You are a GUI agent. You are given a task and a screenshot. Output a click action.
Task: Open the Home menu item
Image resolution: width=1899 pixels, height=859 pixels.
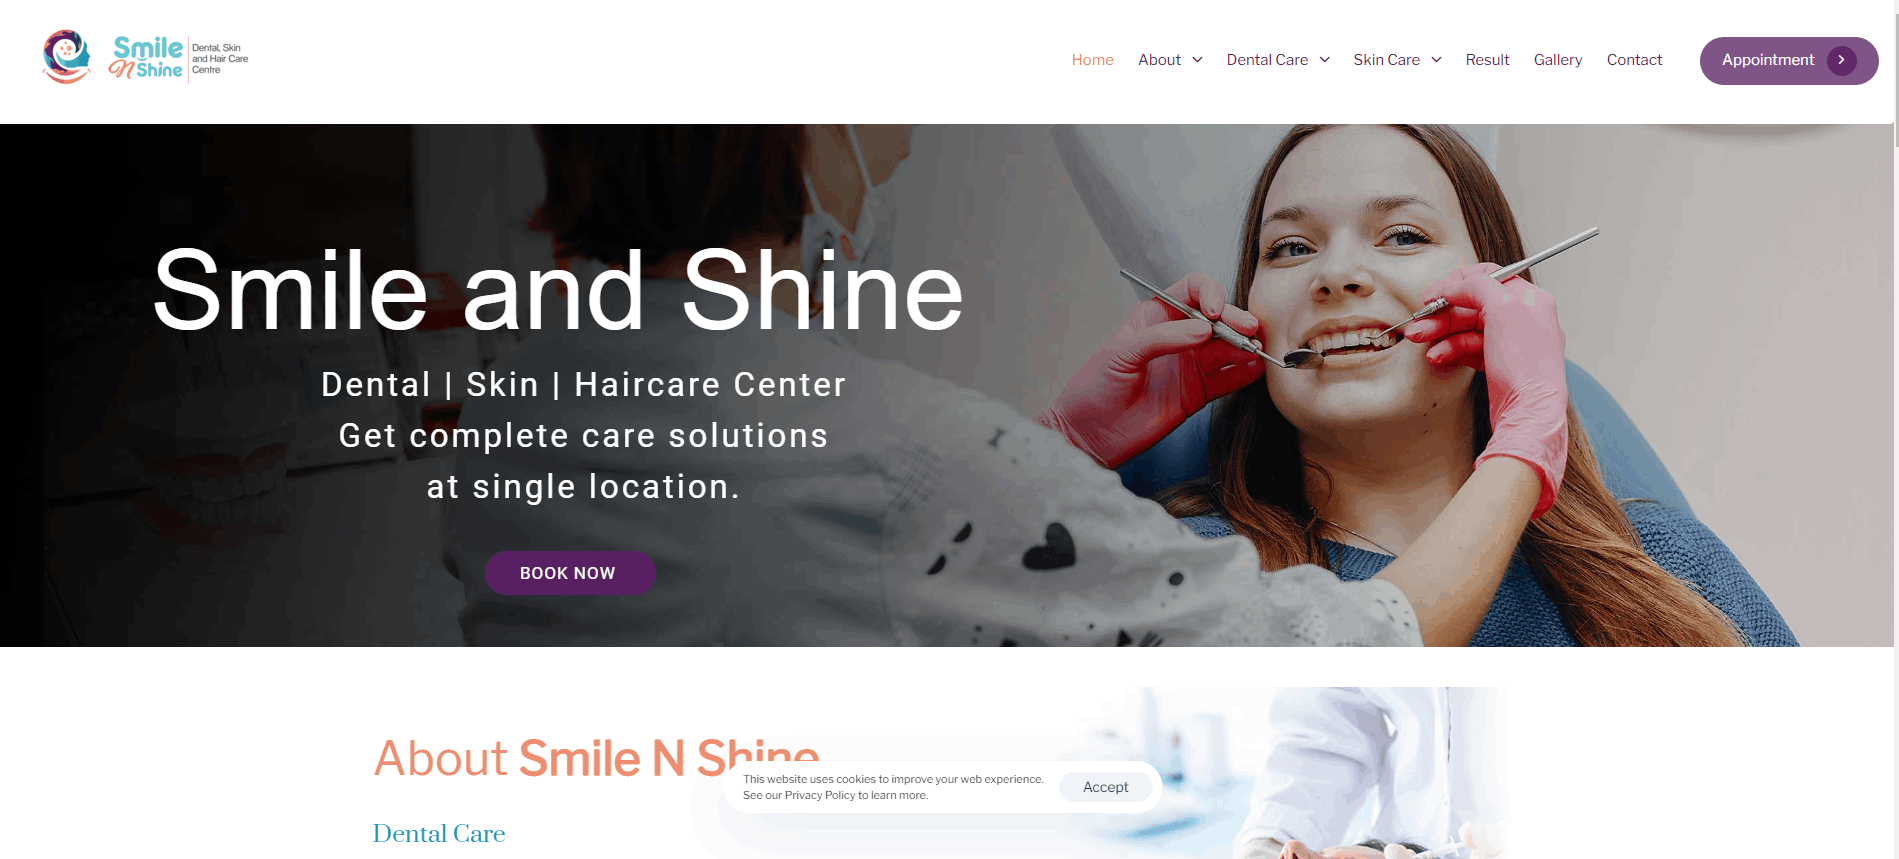pos(1092,60)
